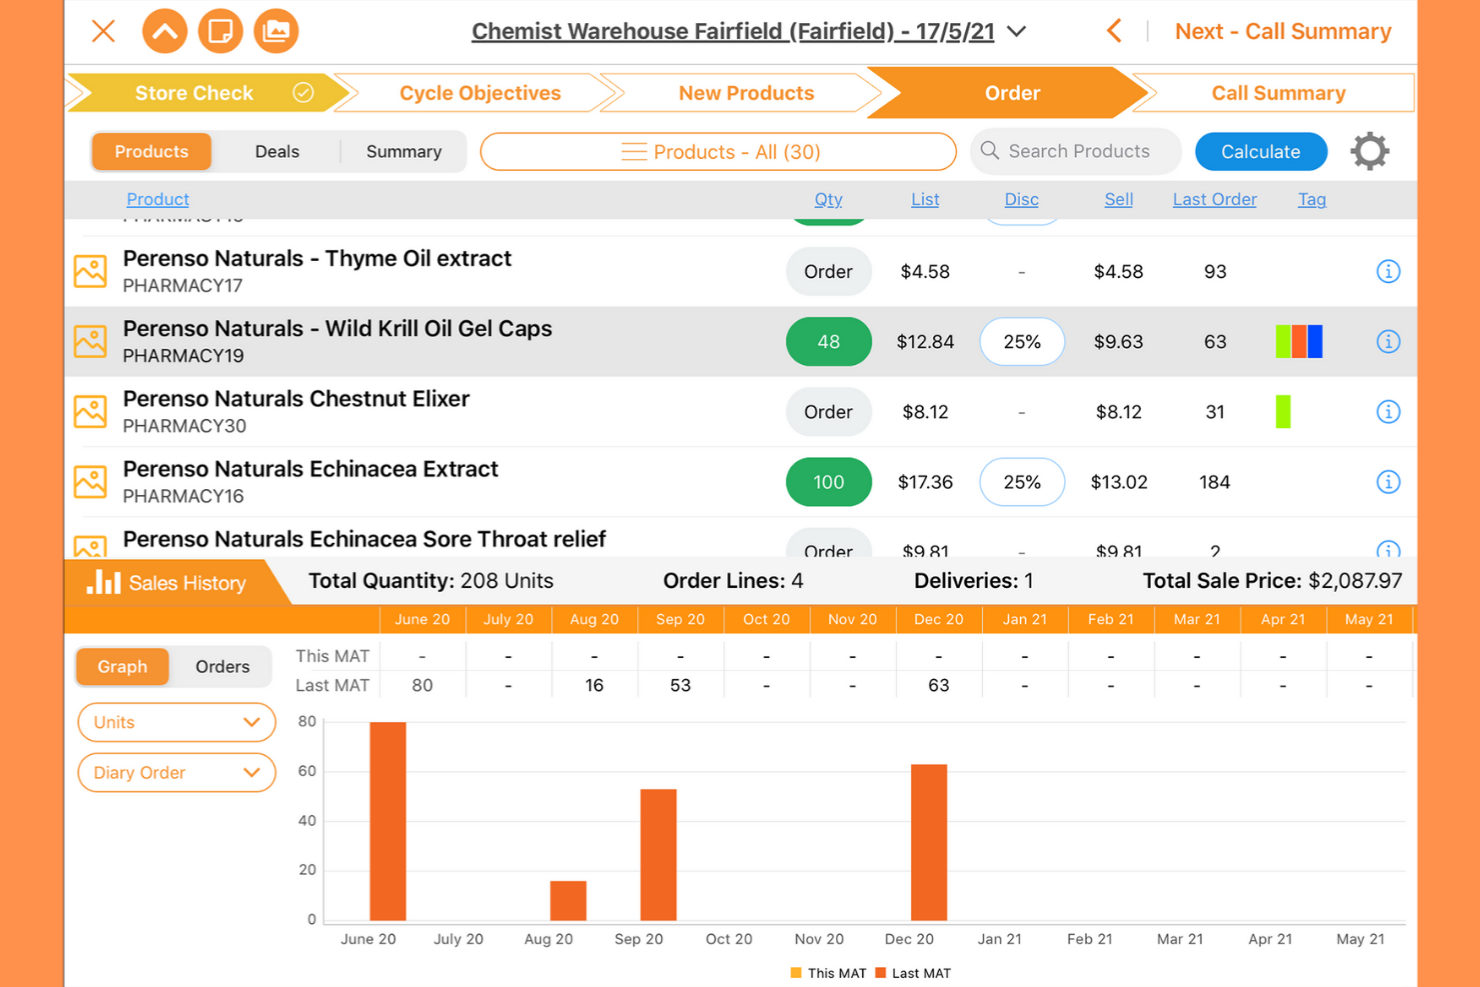Expand the Diary Order dropdown
The image size is (1480, 987).
click(x=176, y=772)
